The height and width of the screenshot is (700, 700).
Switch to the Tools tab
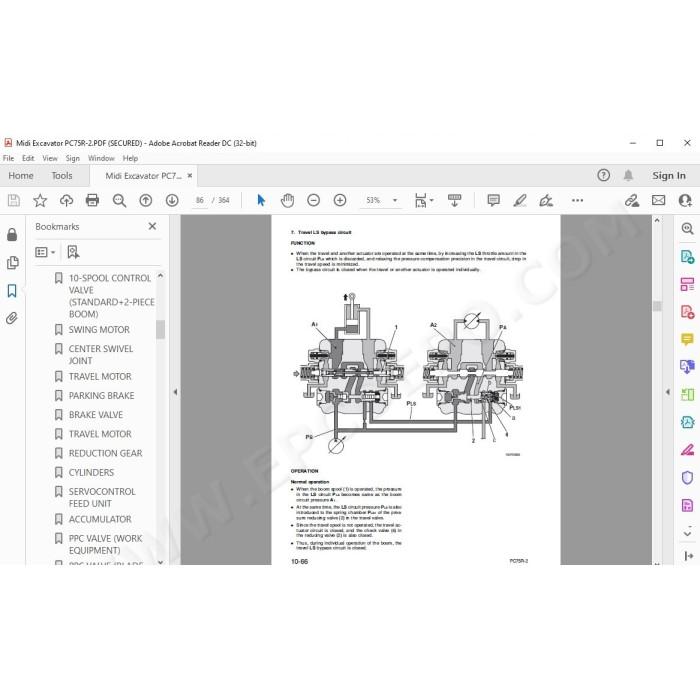pyautogui.click(x=62, y=175)
